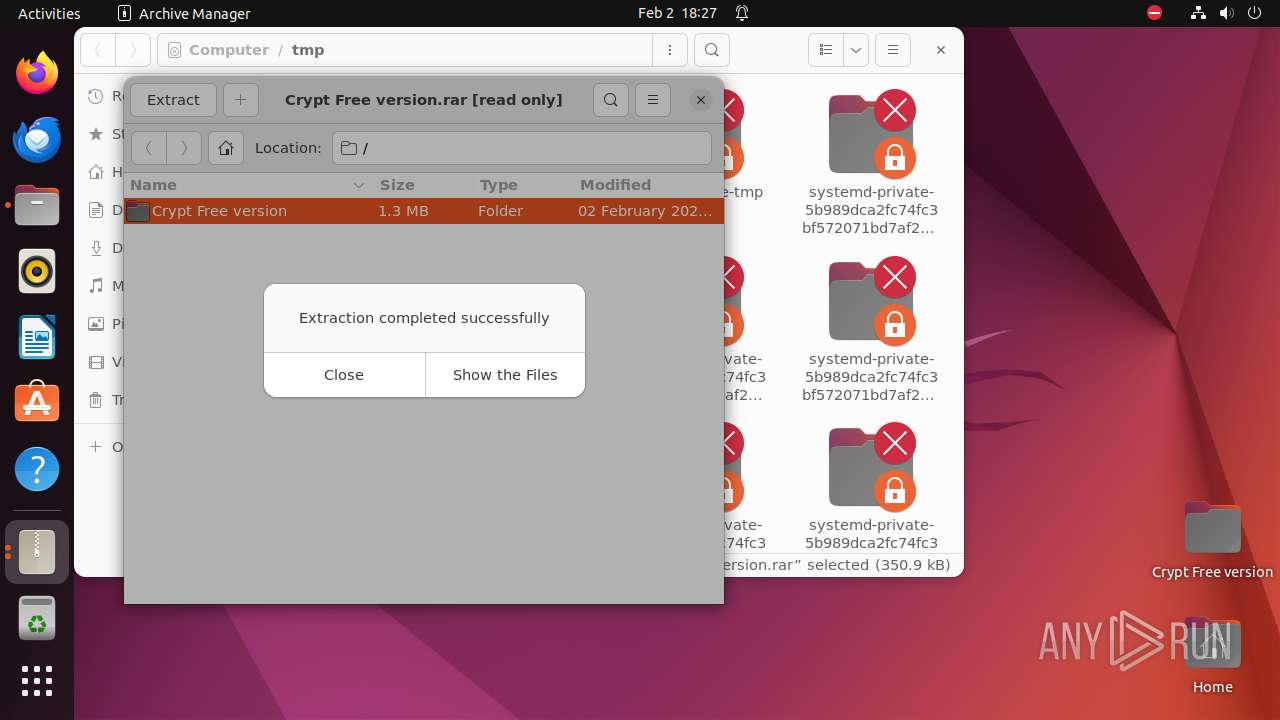Select the middle systemd-private folder in Files
Viewport: 1280px width, 720px height.
[x=871, y=331]
